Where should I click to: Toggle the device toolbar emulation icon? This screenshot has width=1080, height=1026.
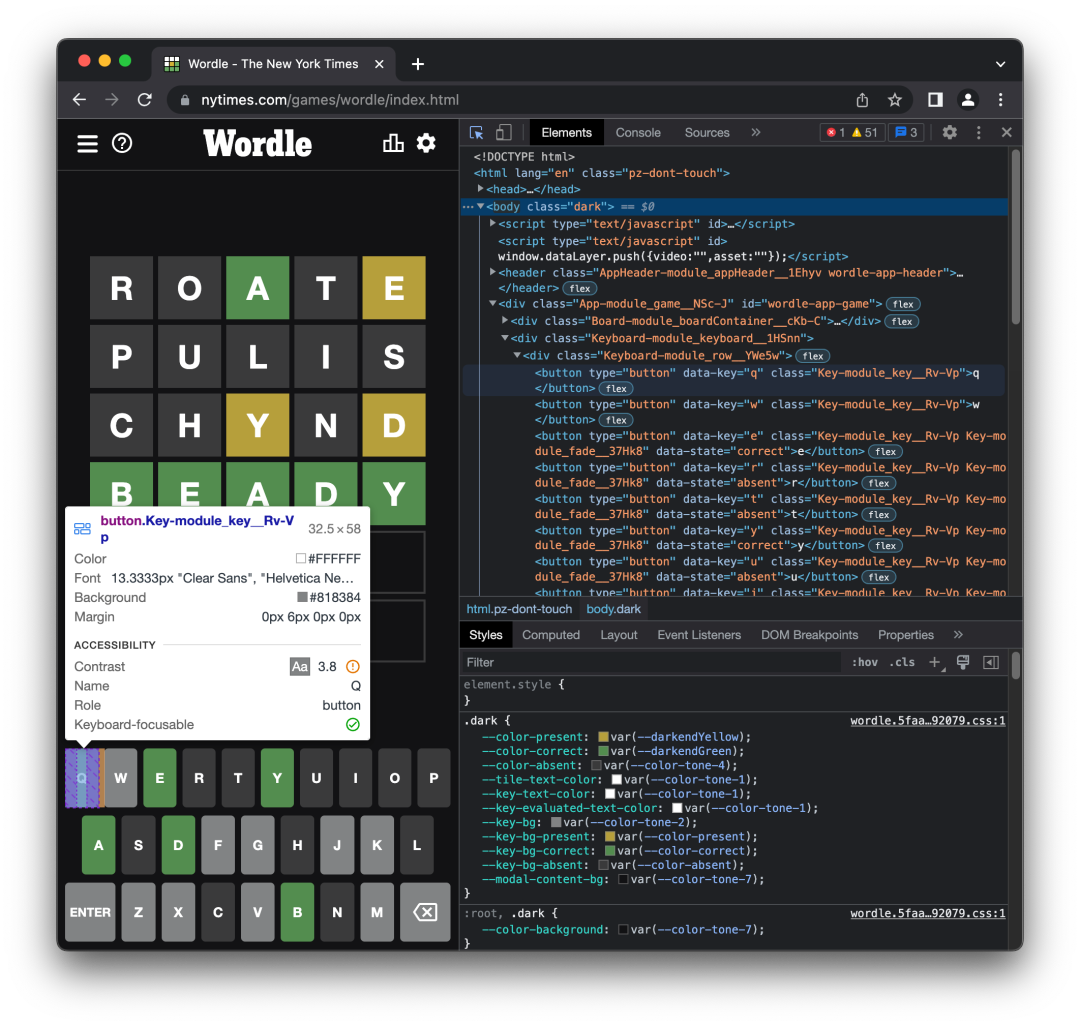pyautogui.click(x=504, y=132)
